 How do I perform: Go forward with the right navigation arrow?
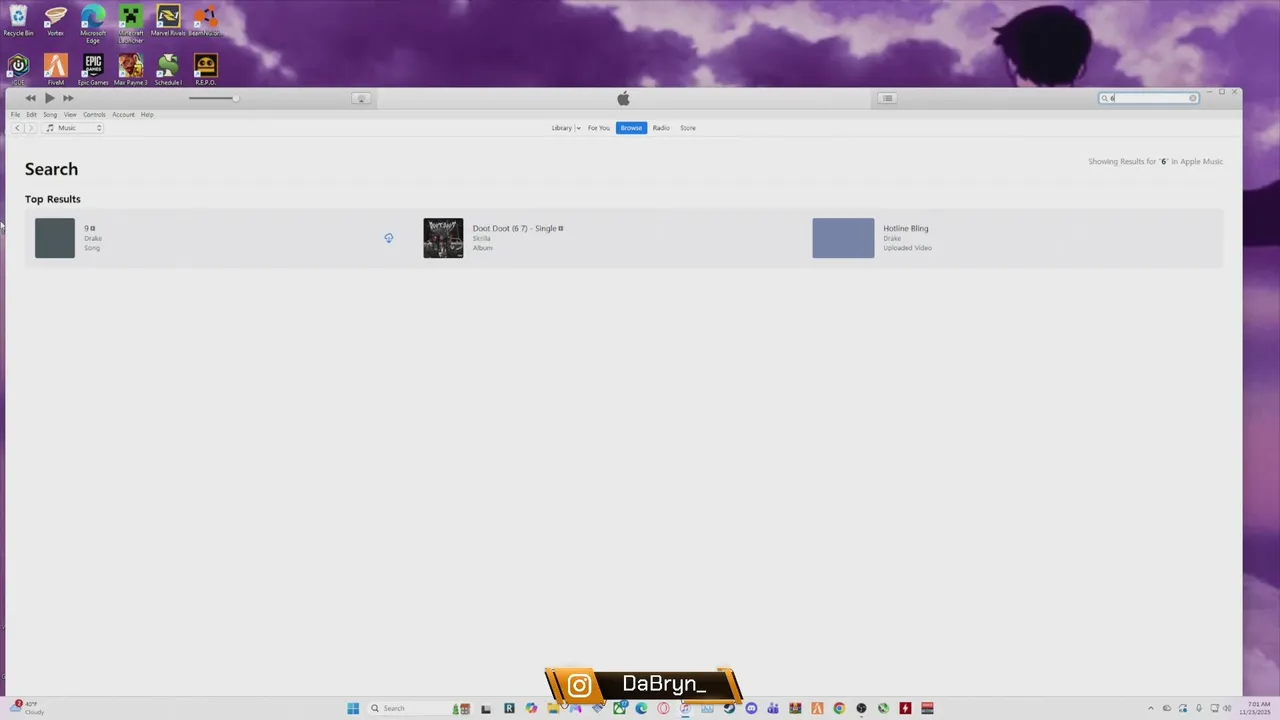pos(30,128)
